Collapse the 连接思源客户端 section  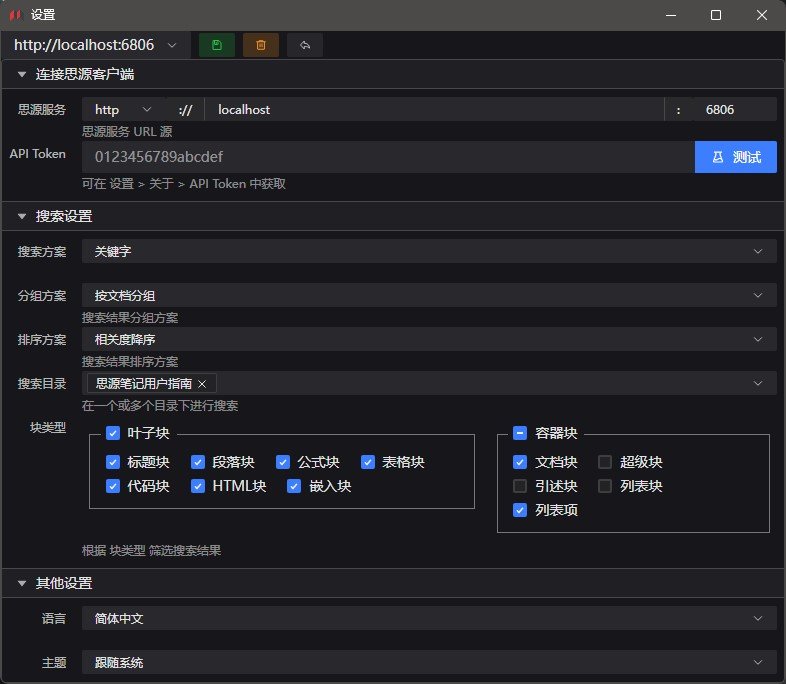point(22,75)
